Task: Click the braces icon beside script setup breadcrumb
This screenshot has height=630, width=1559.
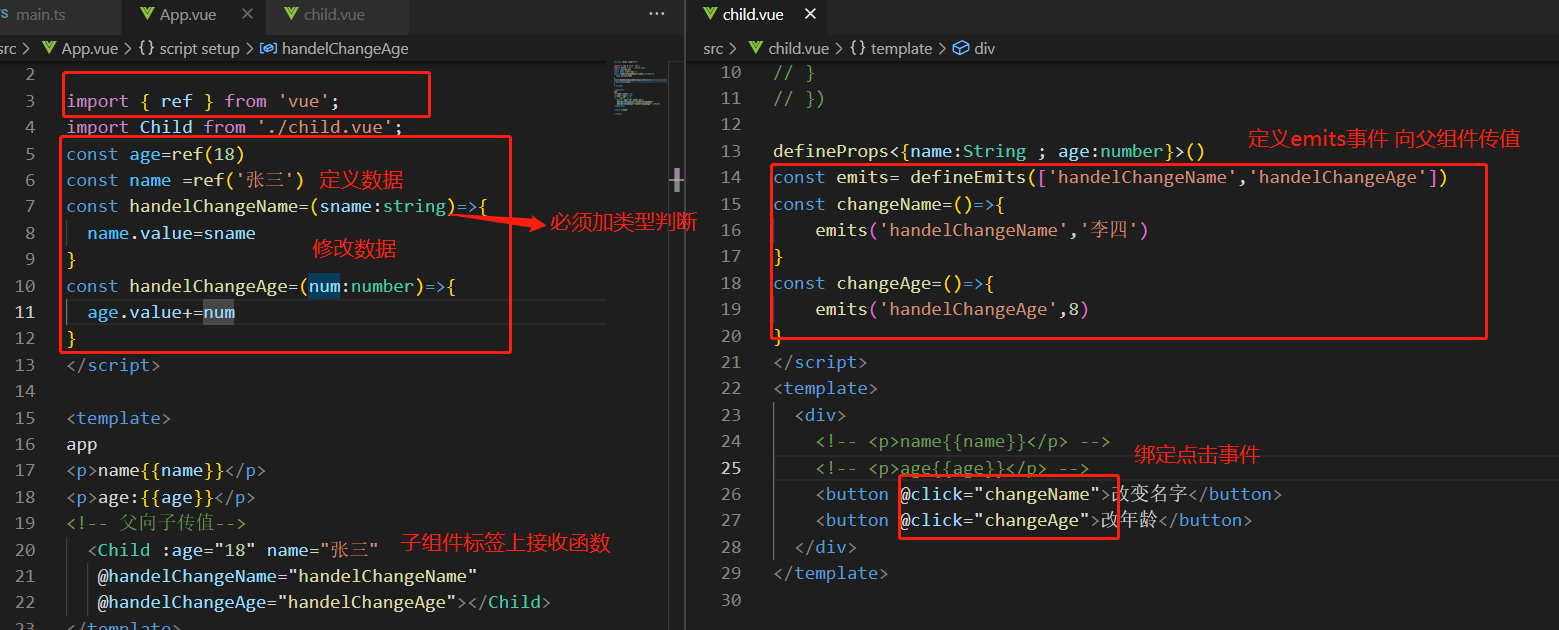Action: pos(146,48)
